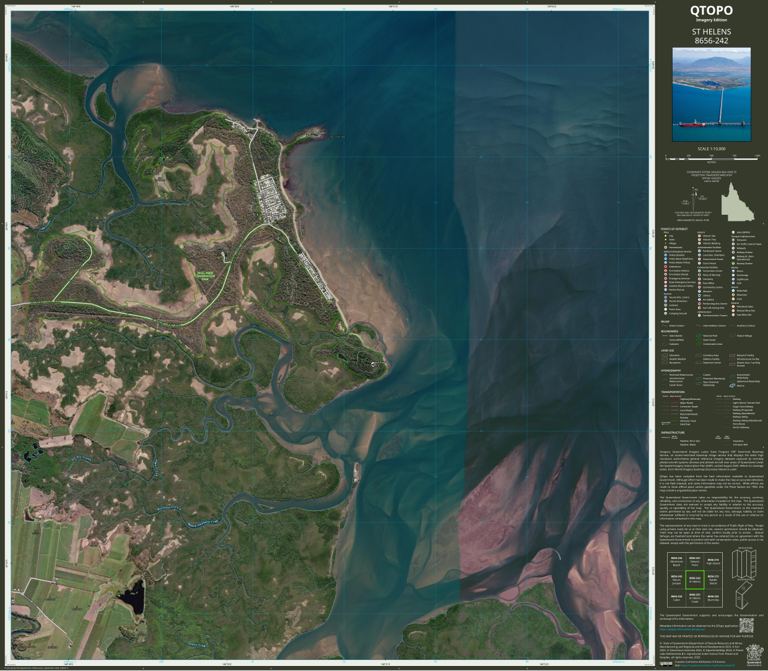The width and height of the screenshot is (768, 671).
Task: Click the Mountain legend symbol
Action: tap(733, 295)
